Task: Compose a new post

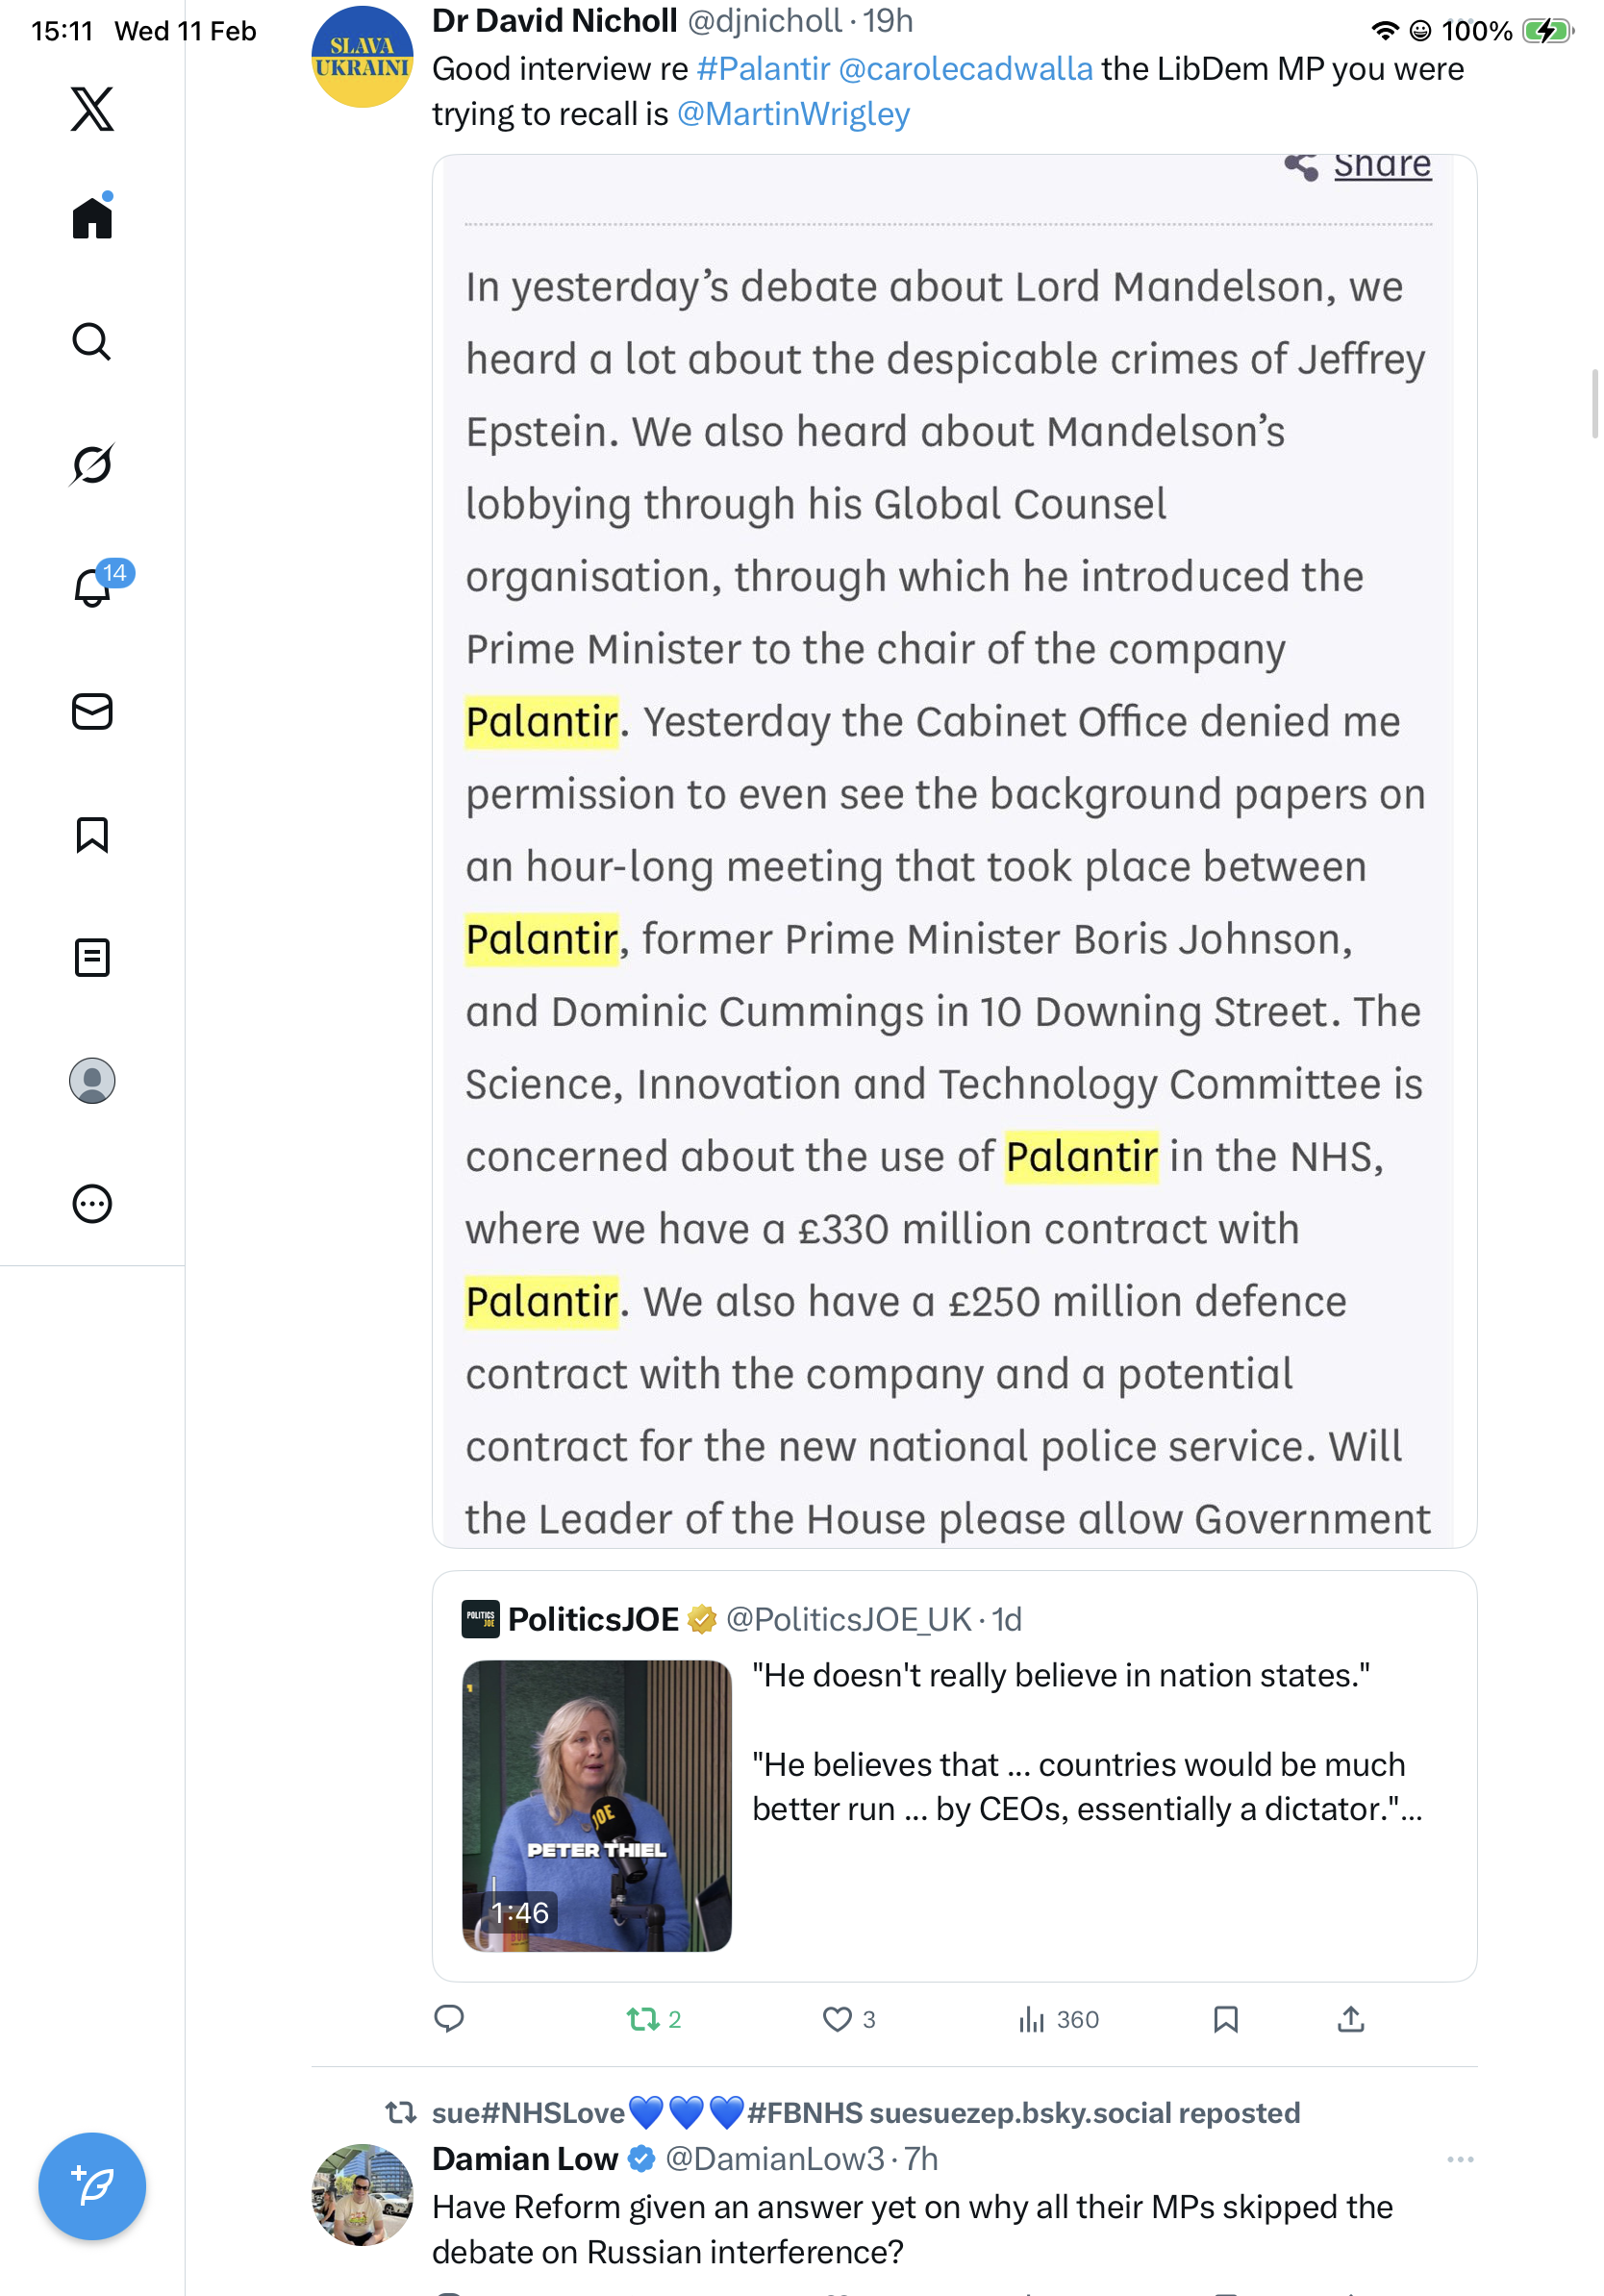Action: [92, 2186]
